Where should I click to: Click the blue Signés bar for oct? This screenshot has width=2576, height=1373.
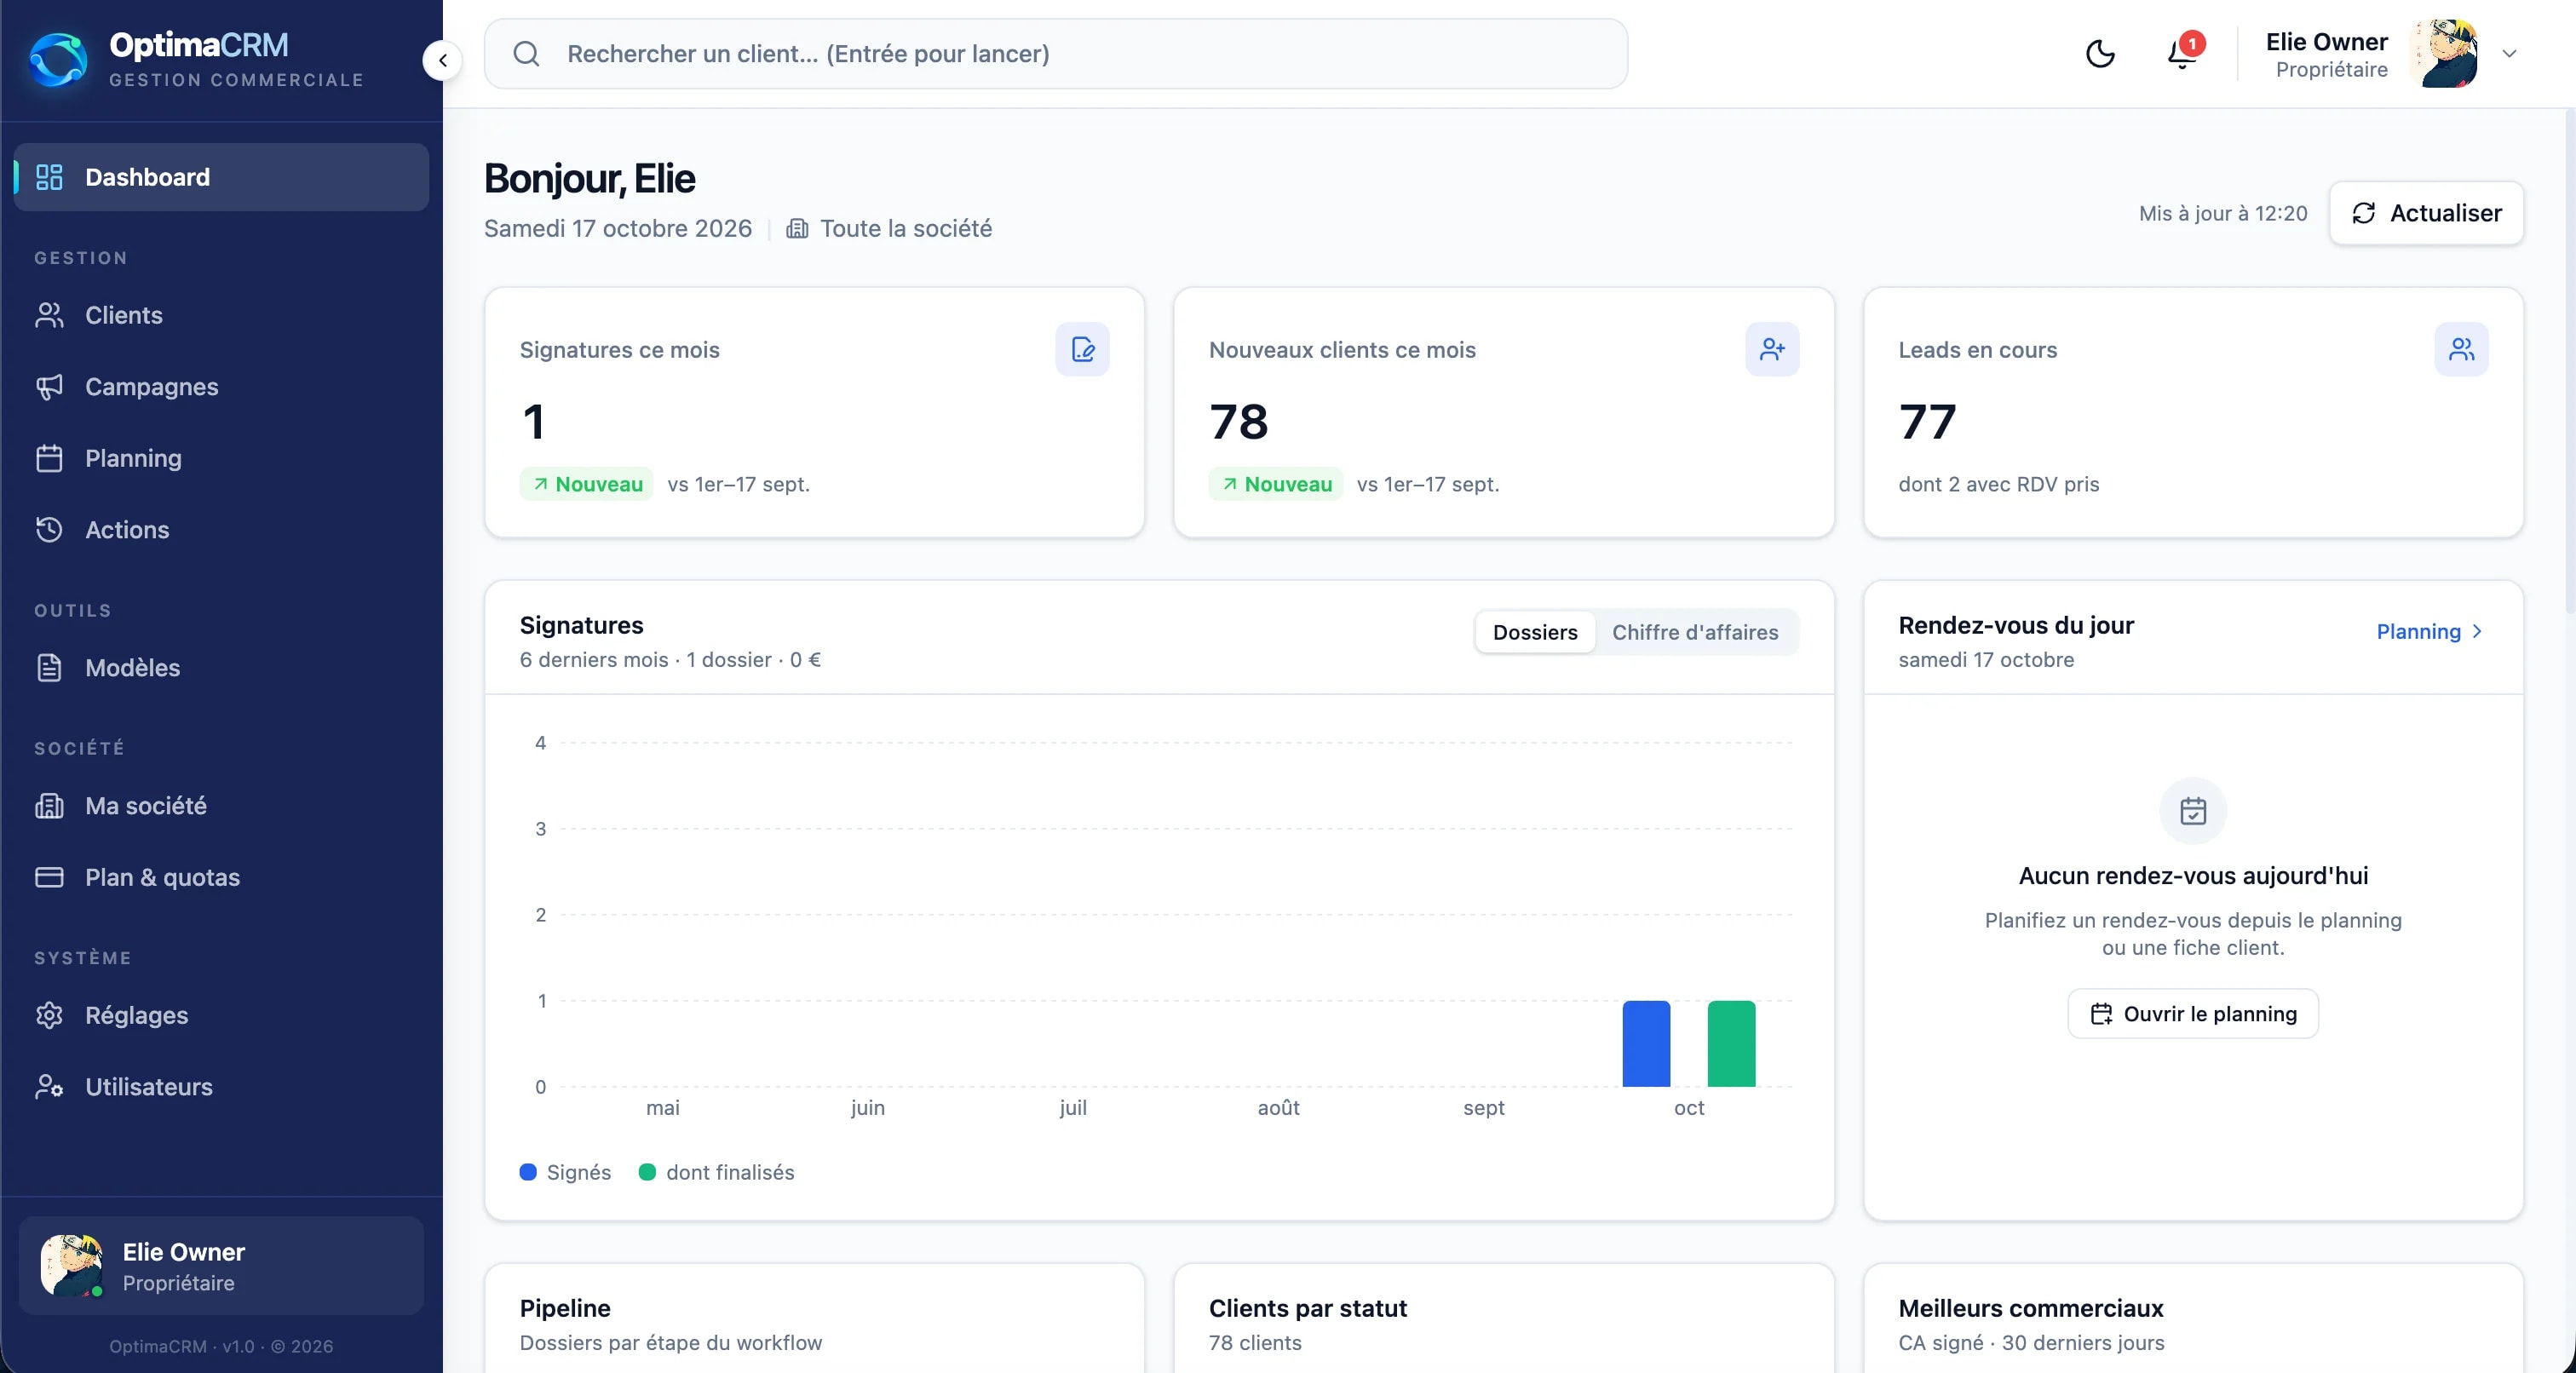coord(1646,1044)
